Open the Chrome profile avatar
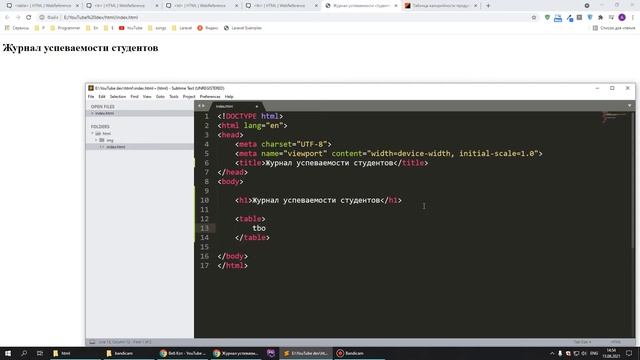 click(622, 18)
